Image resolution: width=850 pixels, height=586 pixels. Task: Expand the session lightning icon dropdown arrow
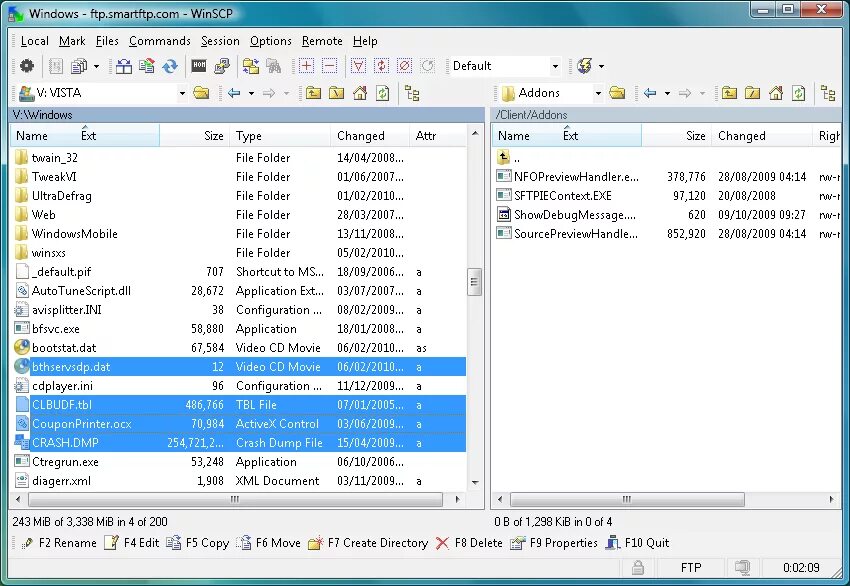(x=601, y=66)
